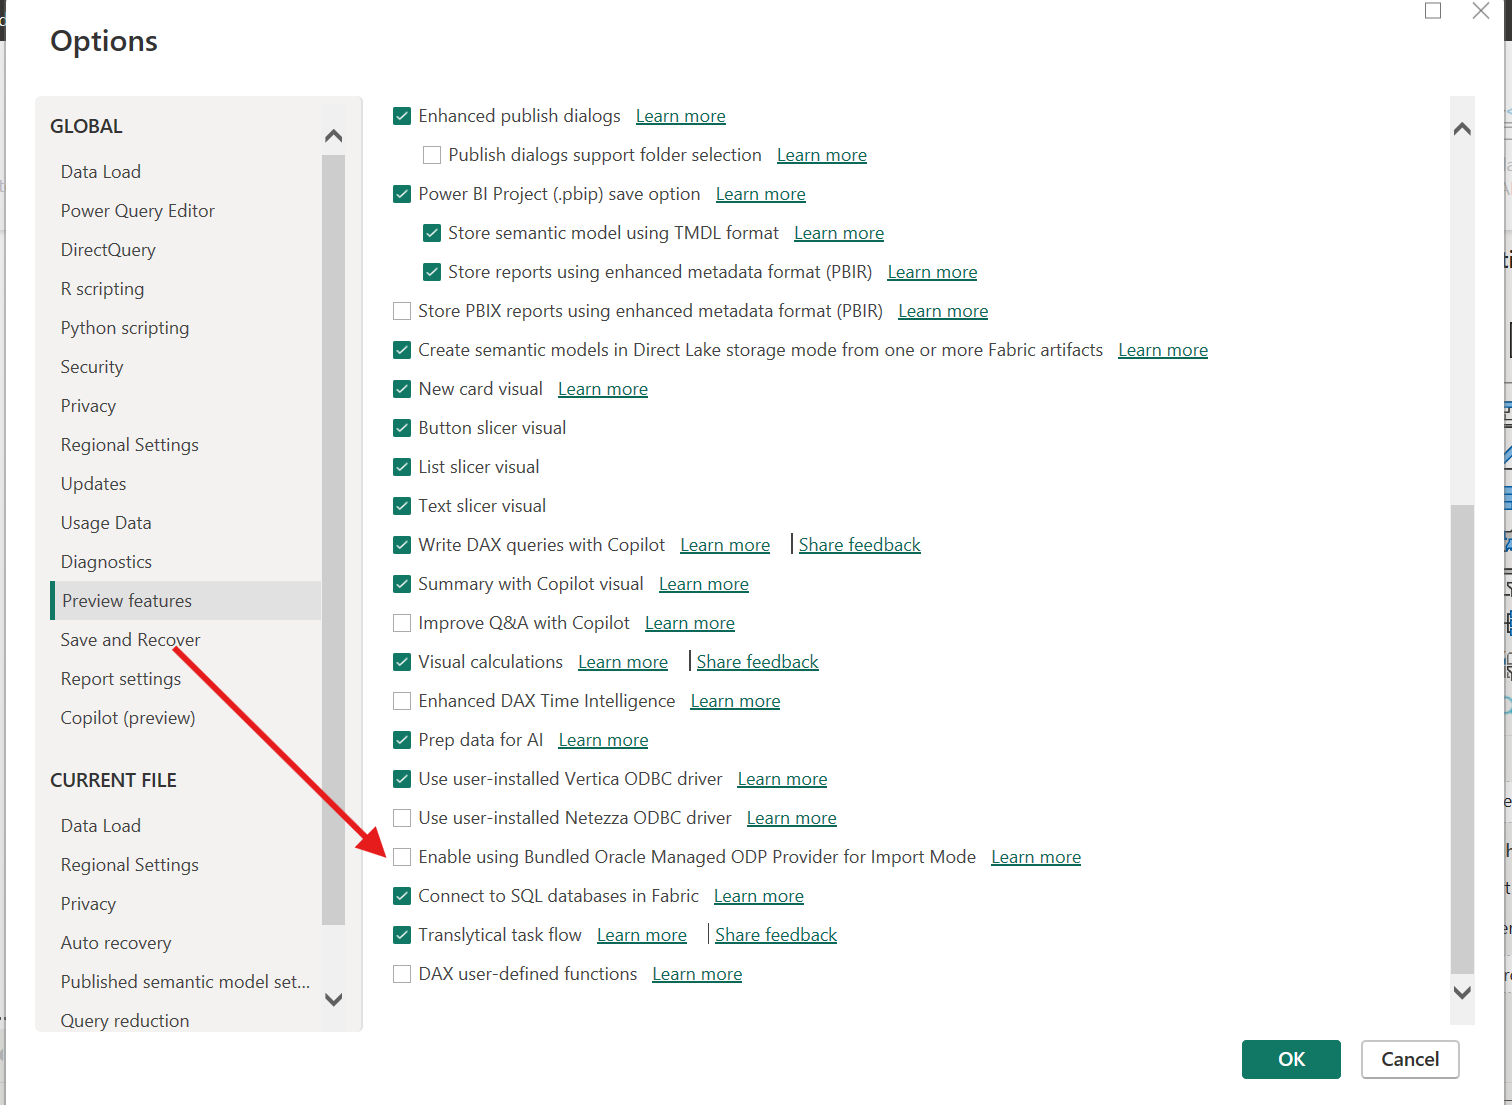Image resolution: width=1512 pixels, height=1105 pixels.
Task: Disable "Summary with Copilot visual"
Action: click(x=402, y=583)
